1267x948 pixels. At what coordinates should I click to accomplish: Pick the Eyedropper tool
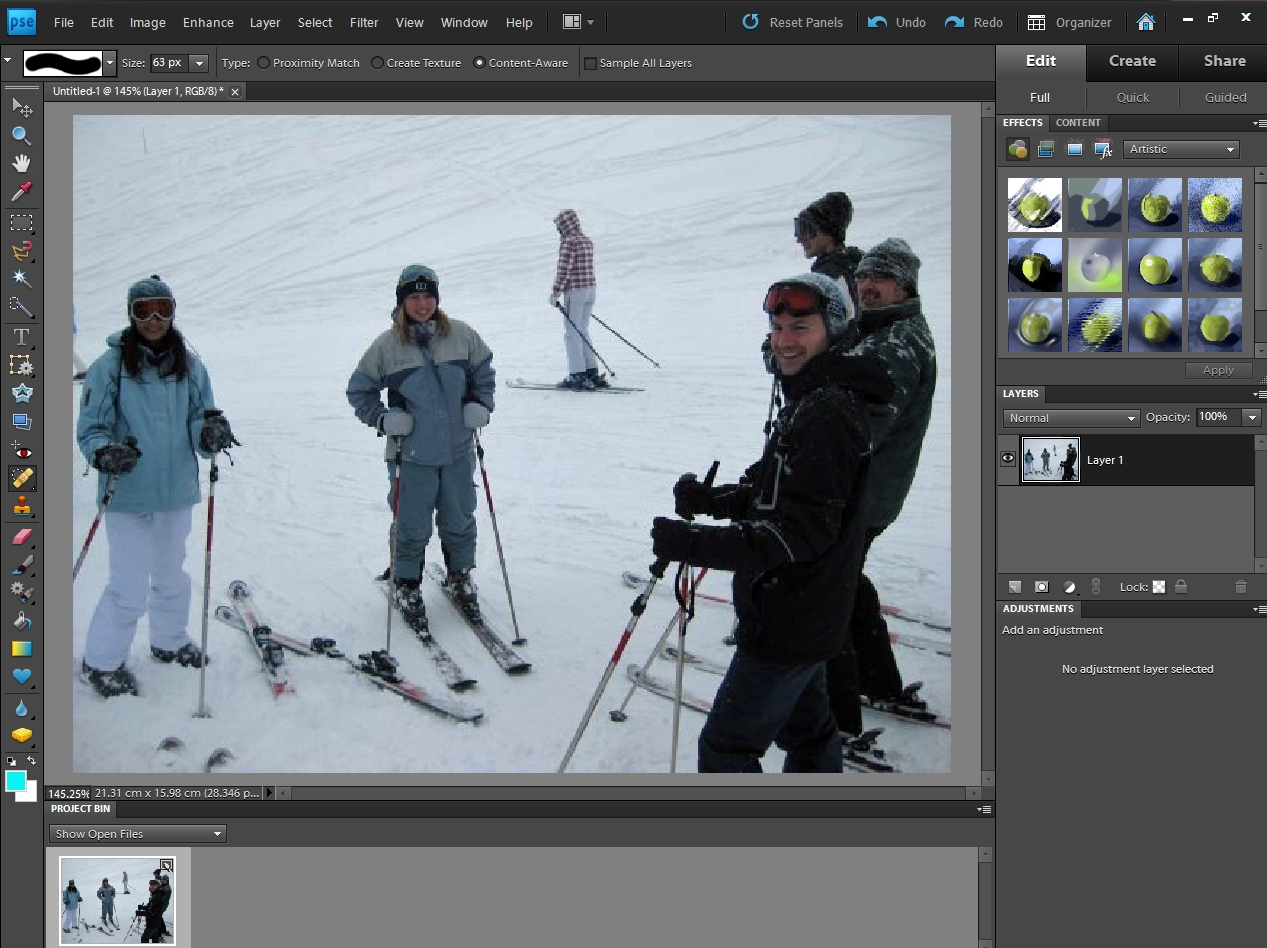(x=21, y=191)
